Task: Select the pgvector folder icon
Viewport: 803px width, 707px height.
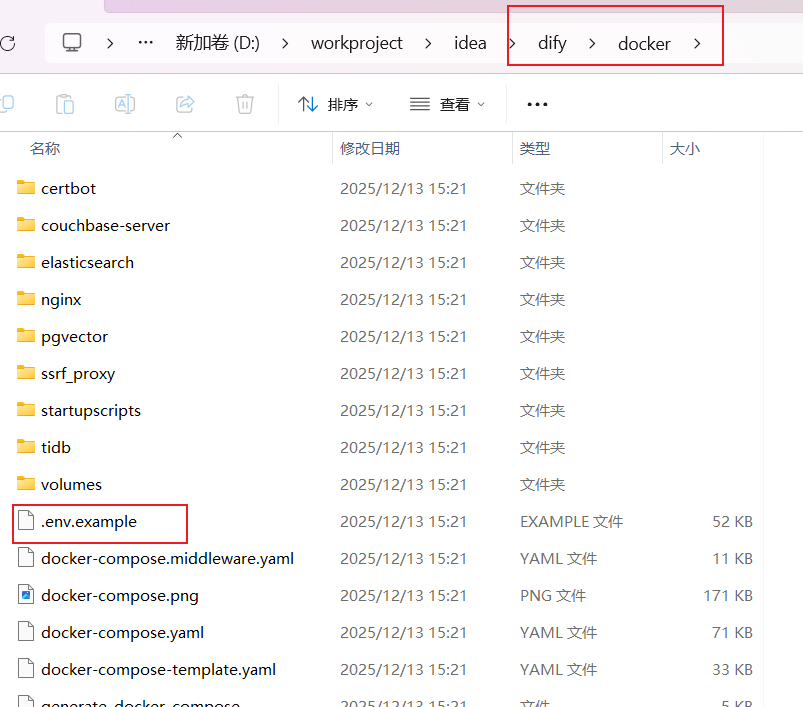Action: pos(26,335)
